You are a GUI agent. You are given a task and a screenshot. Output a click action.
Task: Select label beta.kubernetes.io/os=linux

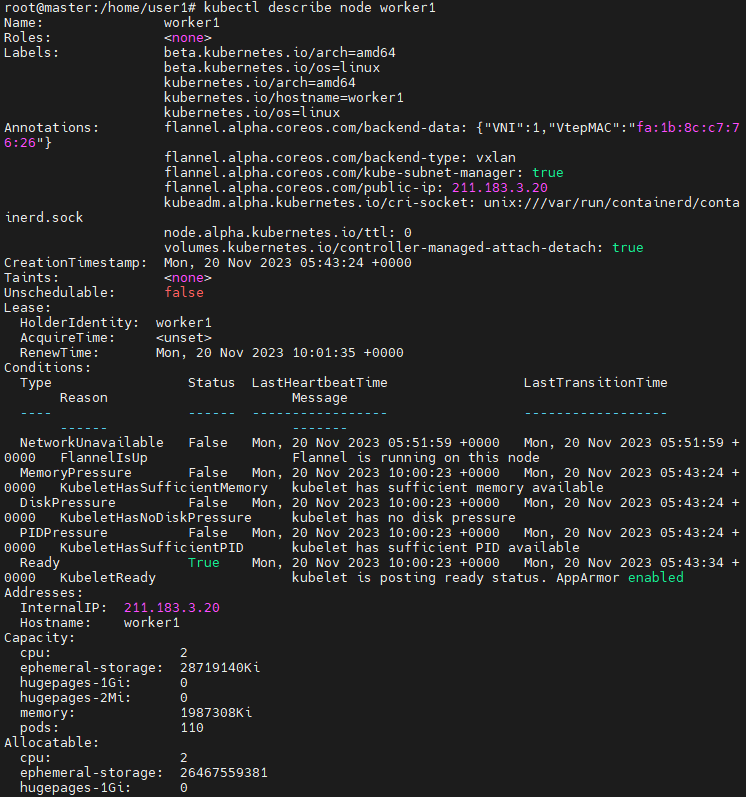(x=272, y=68)
